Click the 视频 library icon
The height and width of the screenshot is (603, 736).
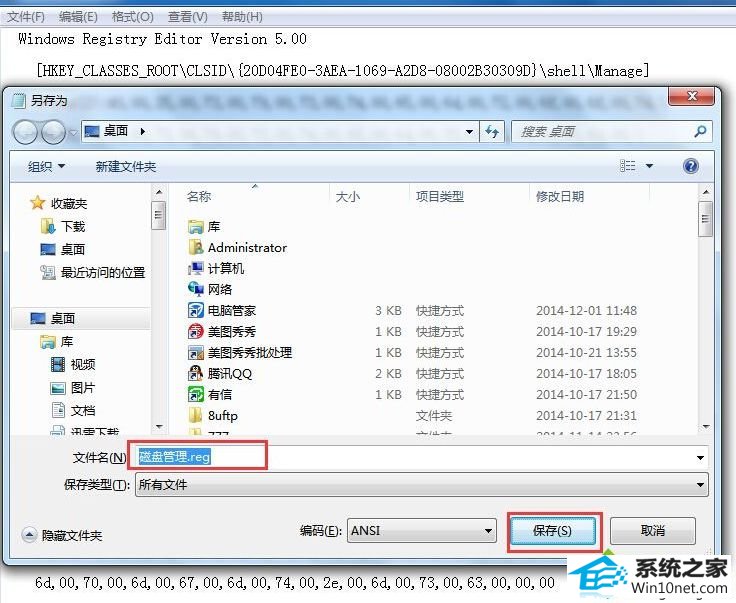click(x=58, y=364)
